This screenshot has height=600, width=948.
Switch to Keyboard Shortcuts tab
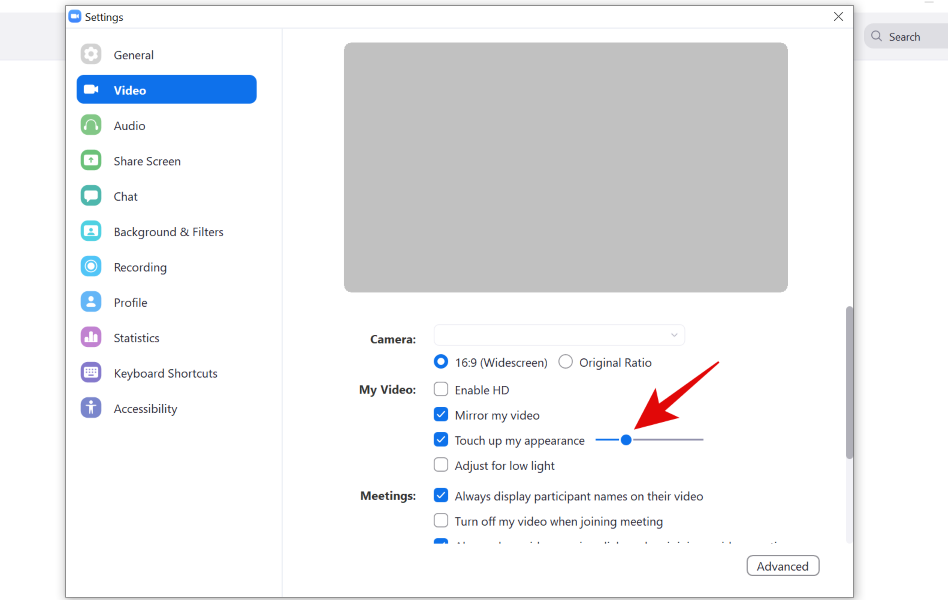point(165,373)
